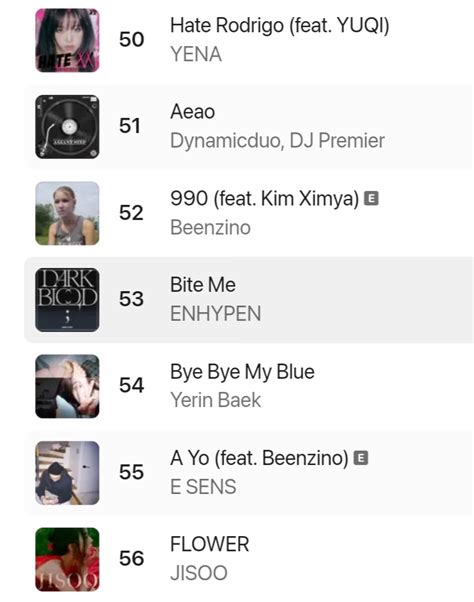Open the ENHYPEN artist page
The height and width of the screenshot is (602, 474).
coord(216,314)
